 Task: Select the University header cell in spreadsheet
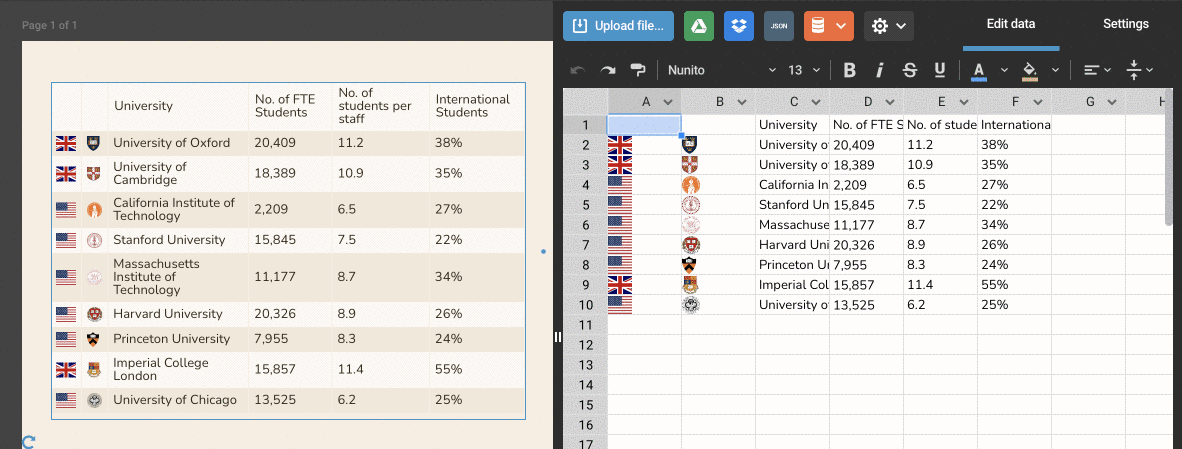tap(792, 124)
